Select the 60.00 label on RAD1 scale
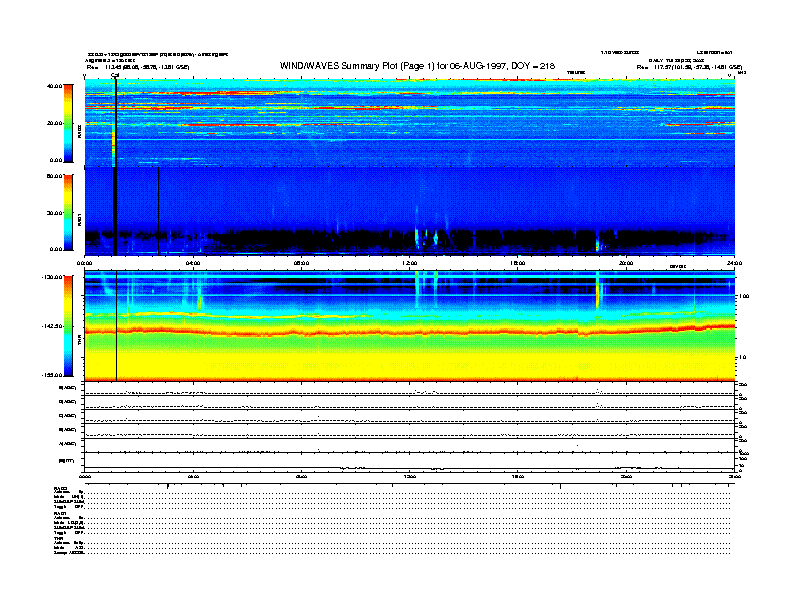Viewport: 792px width, 612px height. 54,176
